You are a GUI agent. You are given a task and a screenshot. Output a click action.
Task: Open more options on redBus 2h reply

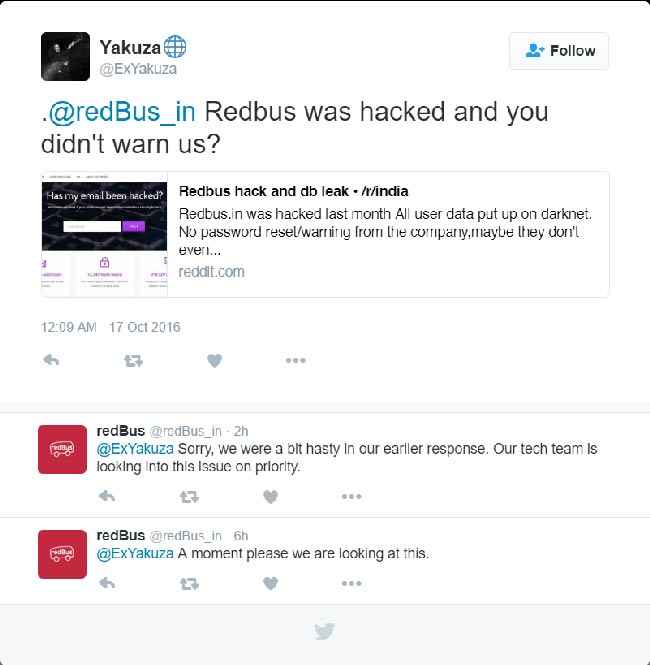[352, 496]
